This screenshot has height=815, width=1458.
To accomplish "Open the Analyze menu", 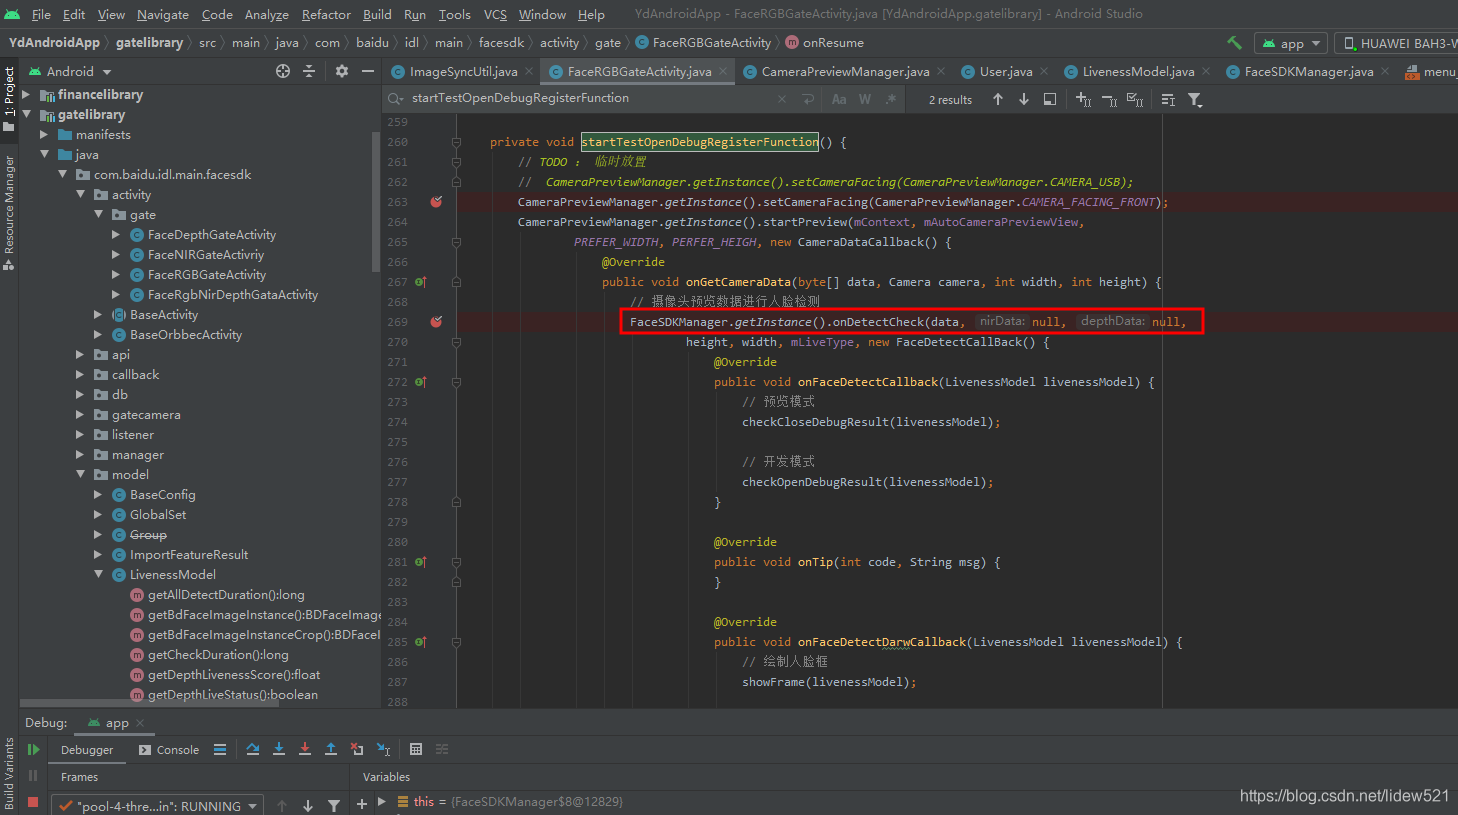I will [x=267, y=14].
